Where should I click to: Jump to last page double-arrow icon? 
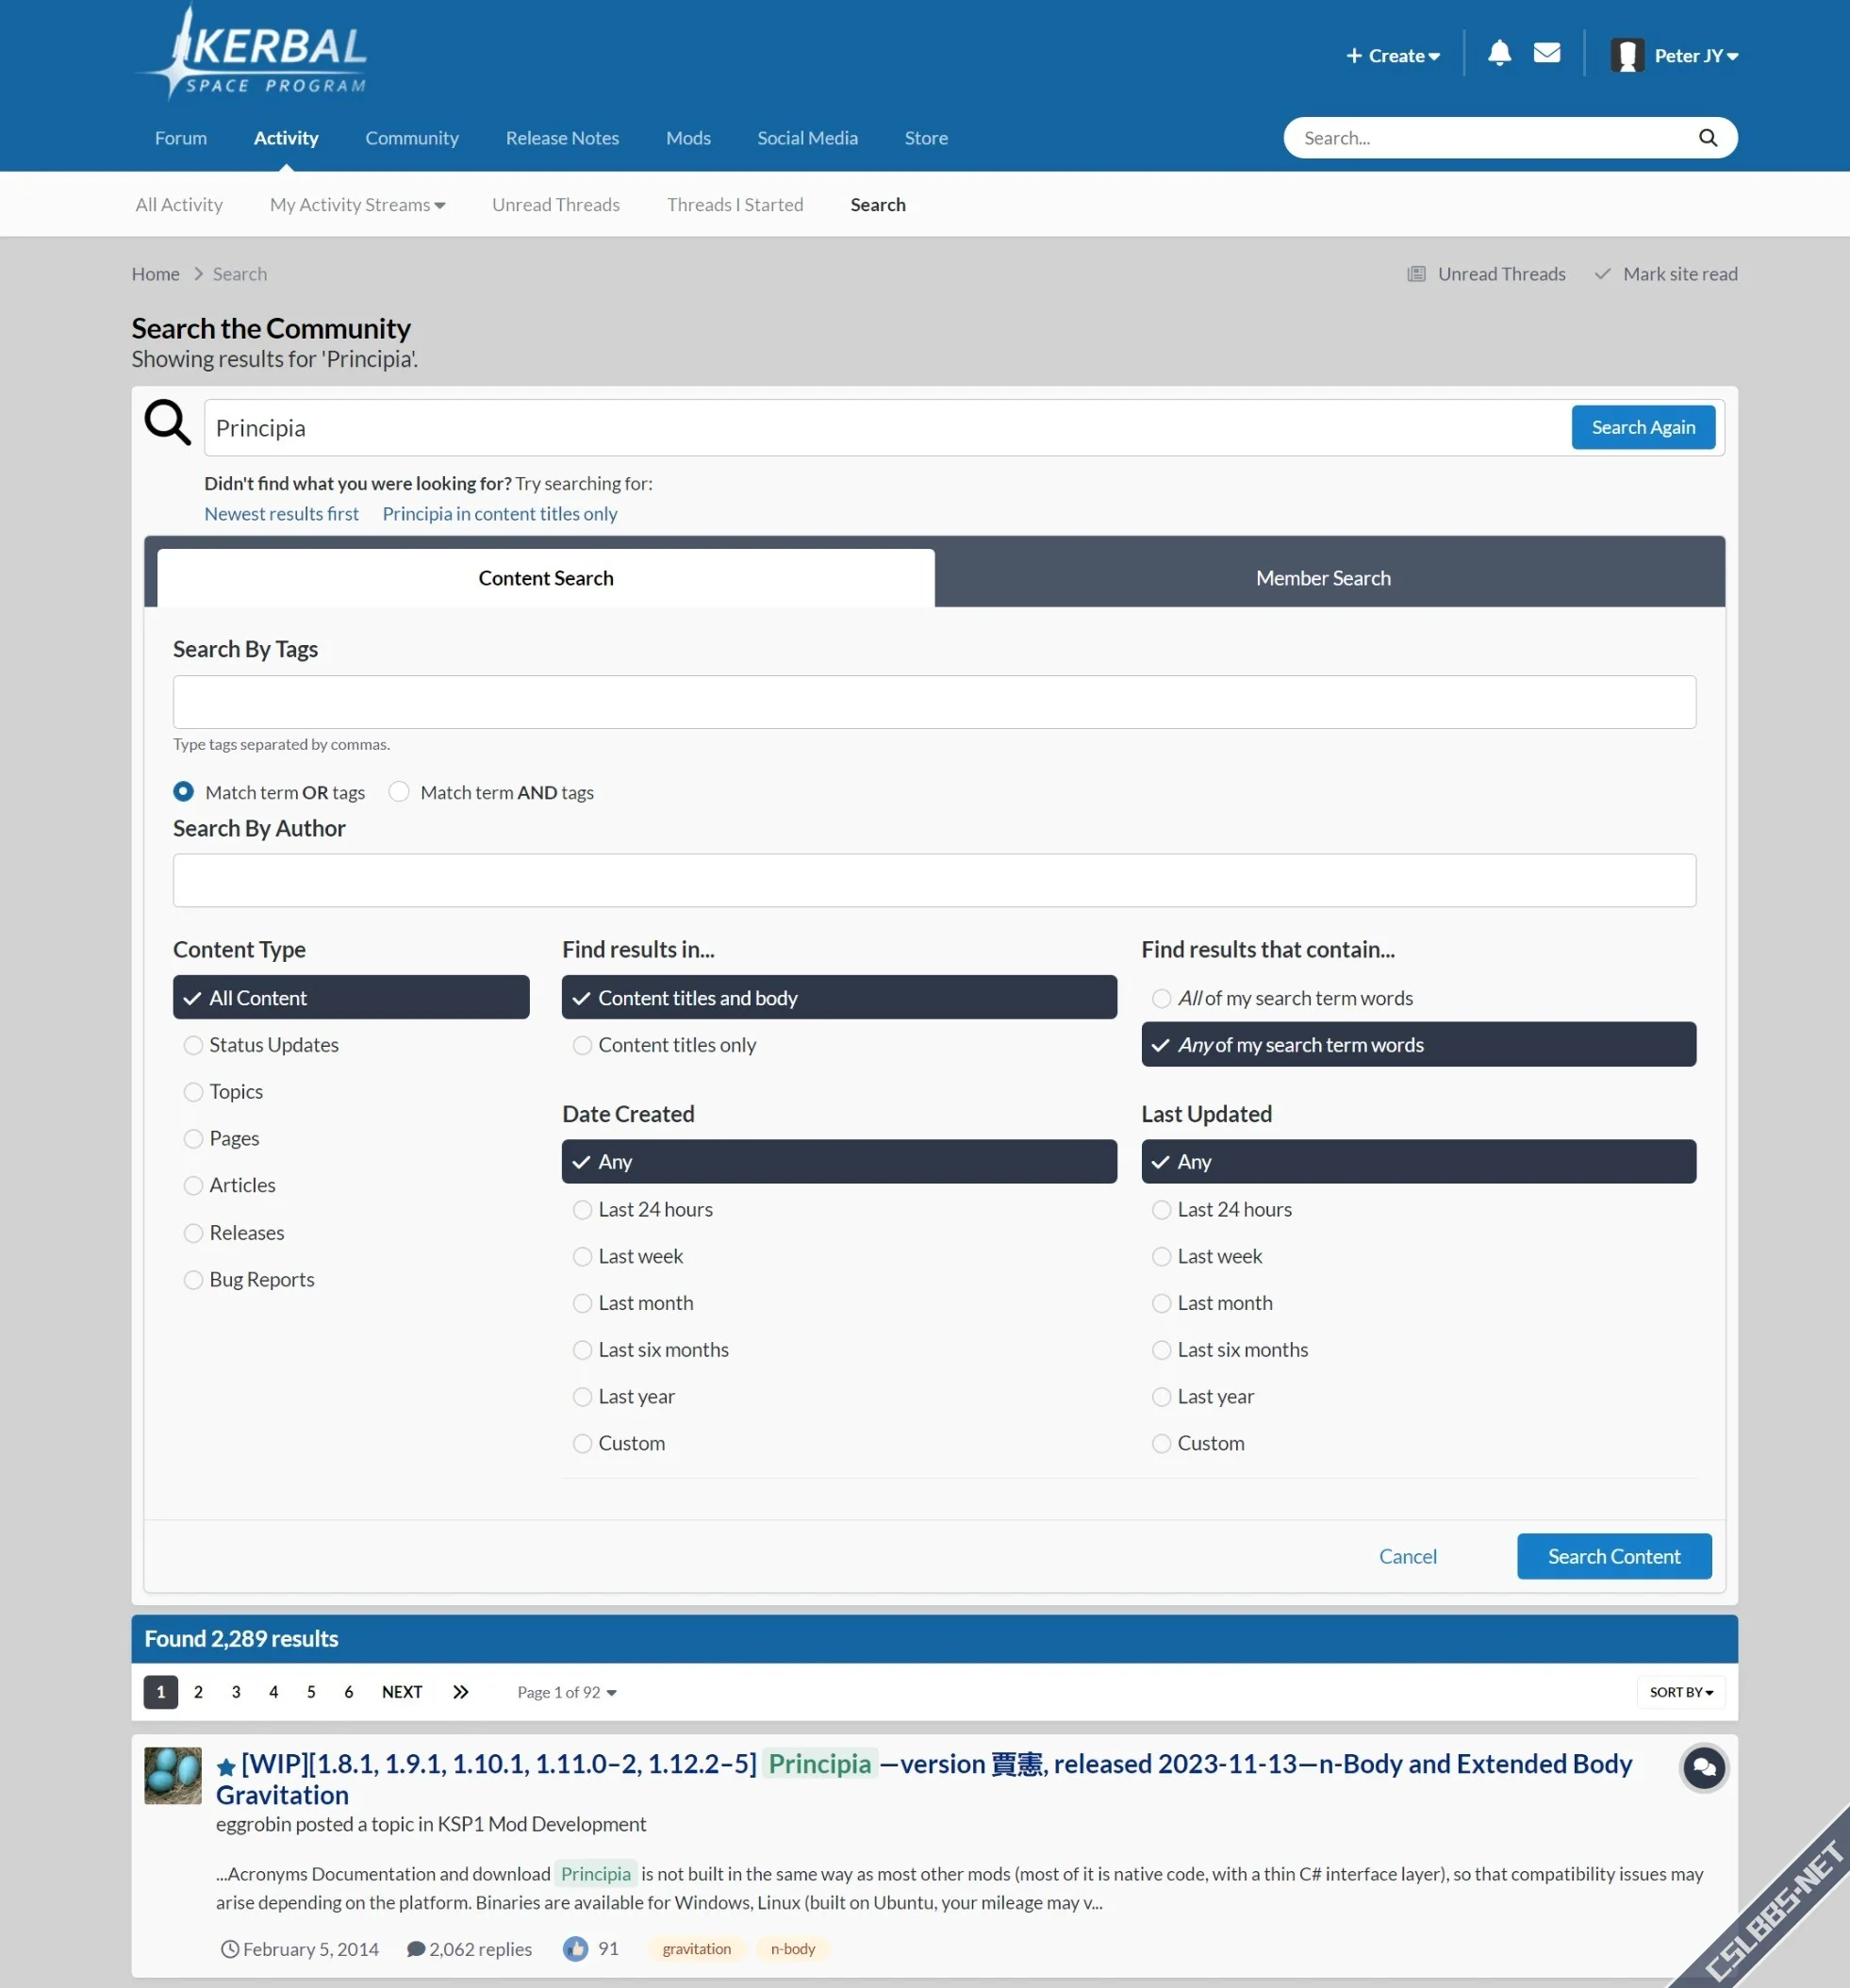tap(460, 1692)
